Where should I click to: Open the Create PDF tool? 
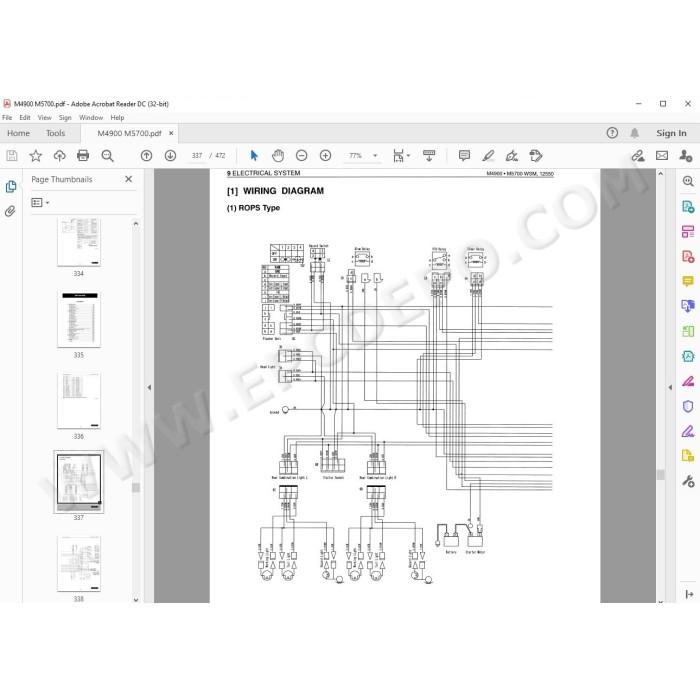coord(688,257)
